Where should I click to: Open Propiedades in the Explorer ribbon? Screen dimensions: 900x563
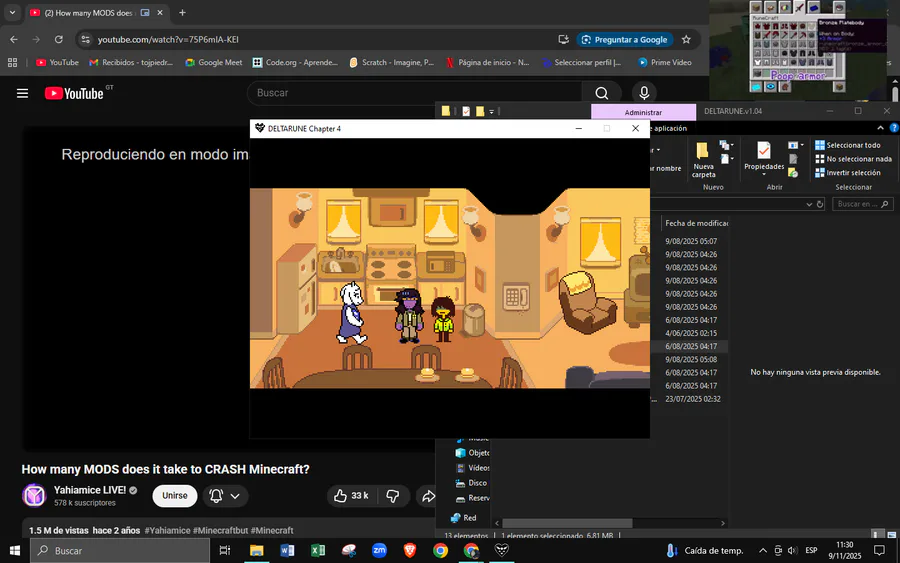click(763, 160)
